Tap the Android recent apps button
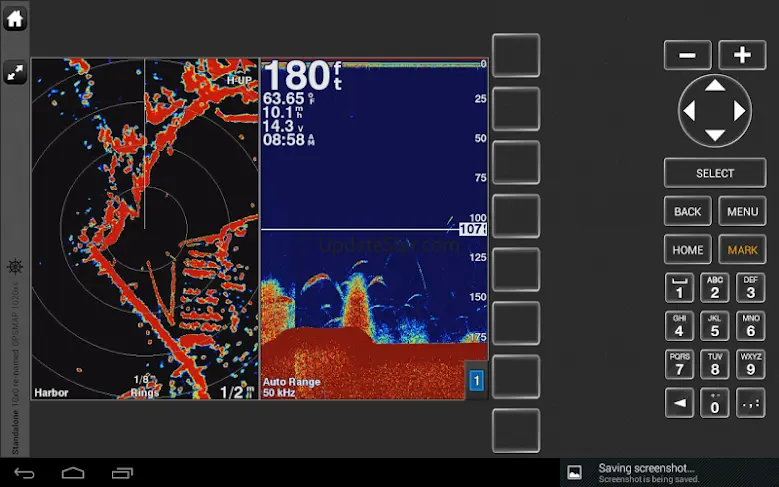Screen dimensions: 779x487 coord(122,472)
